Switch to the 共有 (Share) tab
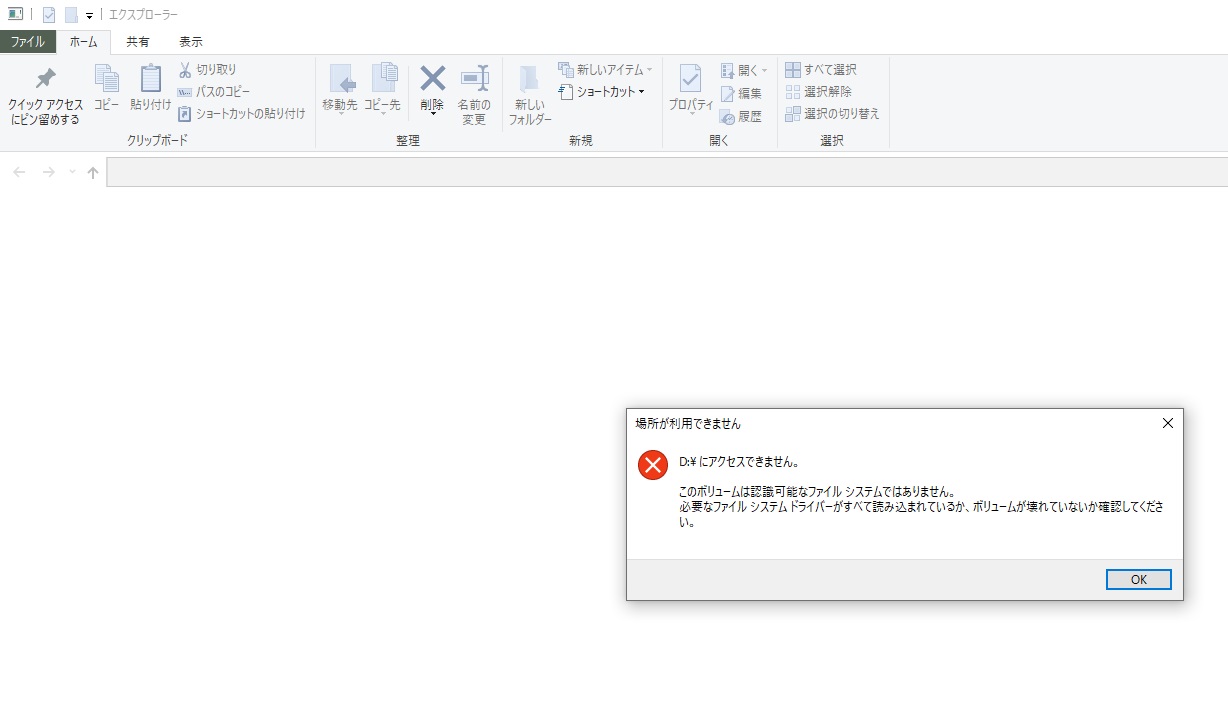Screen dimensions: 1228x707 point(138,42)
